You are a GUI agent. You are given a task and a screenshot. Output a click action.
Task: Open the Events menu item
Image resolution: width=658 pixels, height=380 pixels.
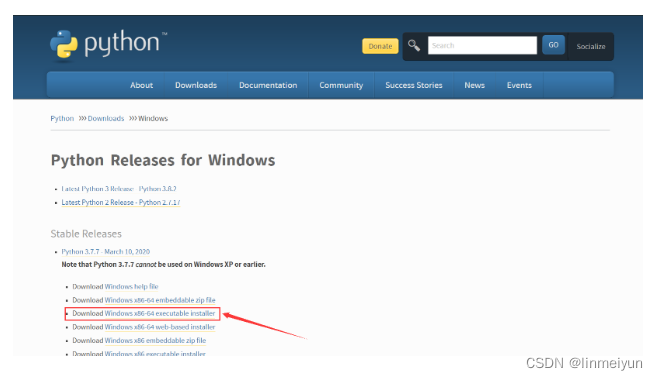point(519,85)
